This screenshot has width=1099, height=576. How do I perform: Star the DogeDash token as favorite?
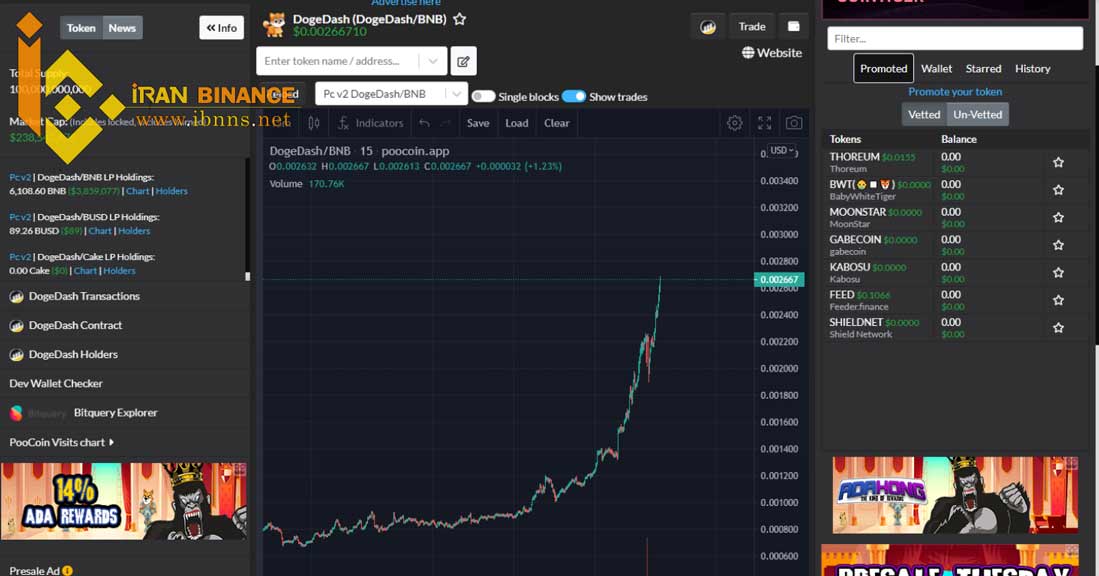point(460,19)
